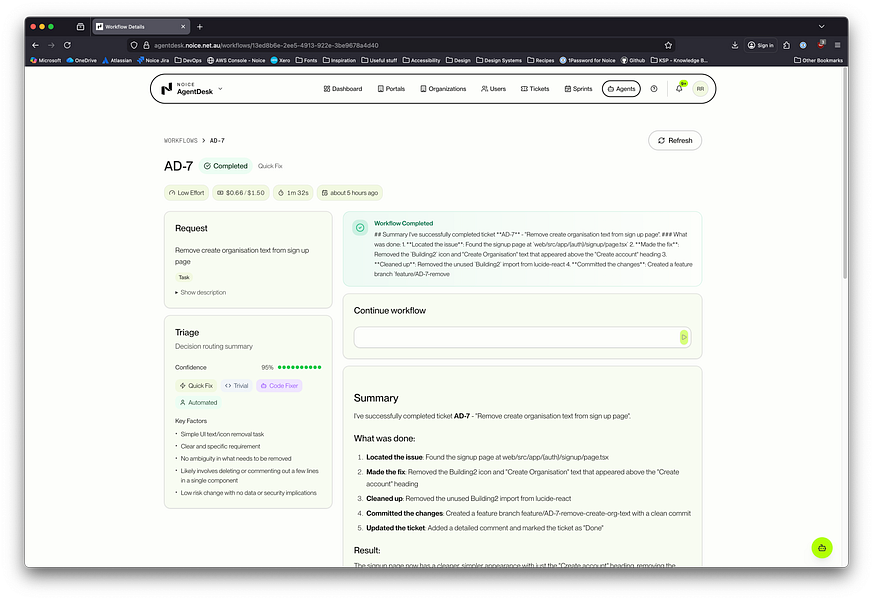Send message with green submit arrow
Viewport: 873px width, 600px height.
(684, 337)
